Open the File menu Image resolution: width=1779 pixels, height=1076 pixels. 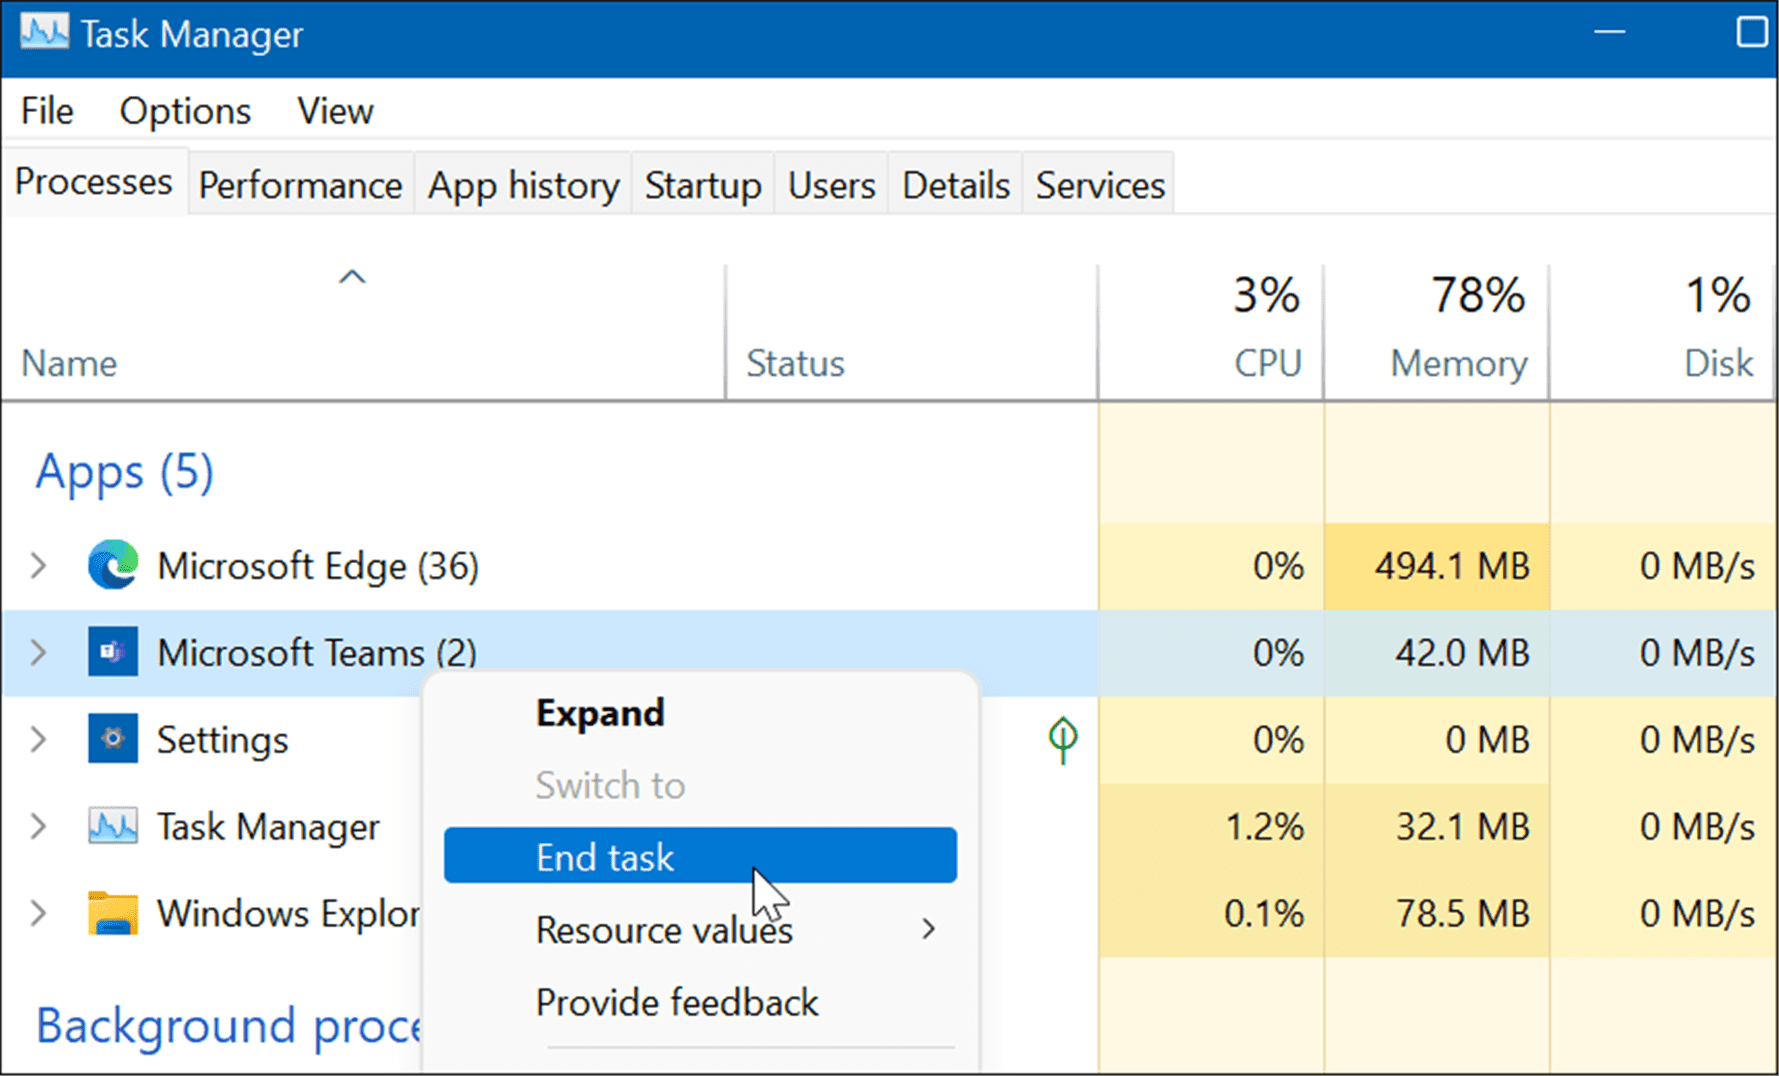coord(46,110)
